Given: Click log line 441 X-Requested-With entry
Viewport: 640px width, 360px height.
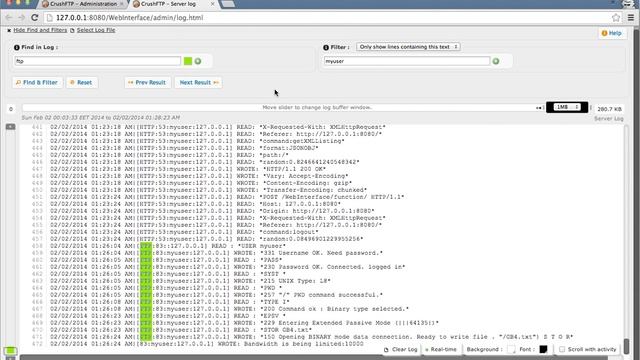Looking at the screenshot, I should coord(218,127).
